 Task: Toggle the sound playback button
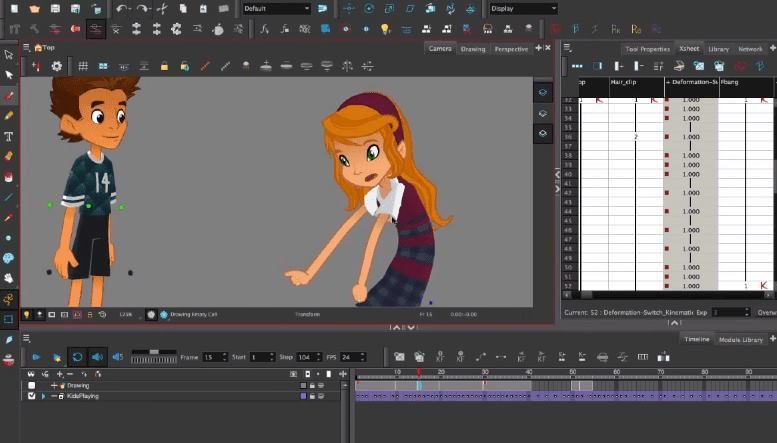pos(97,357)
